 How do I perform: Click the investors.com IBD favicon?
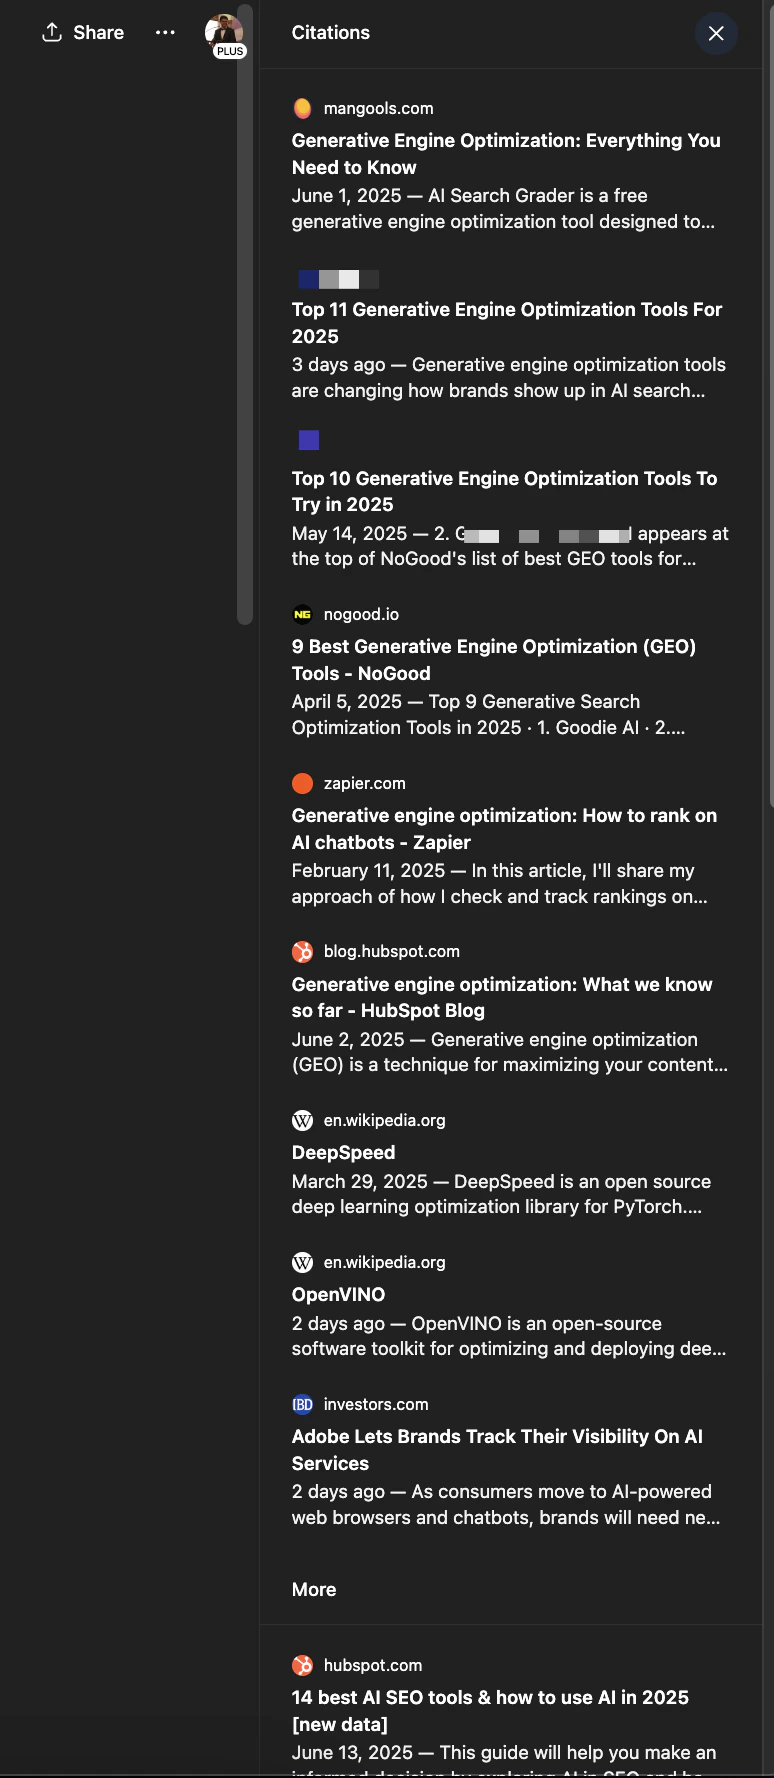coord(302,1404)
